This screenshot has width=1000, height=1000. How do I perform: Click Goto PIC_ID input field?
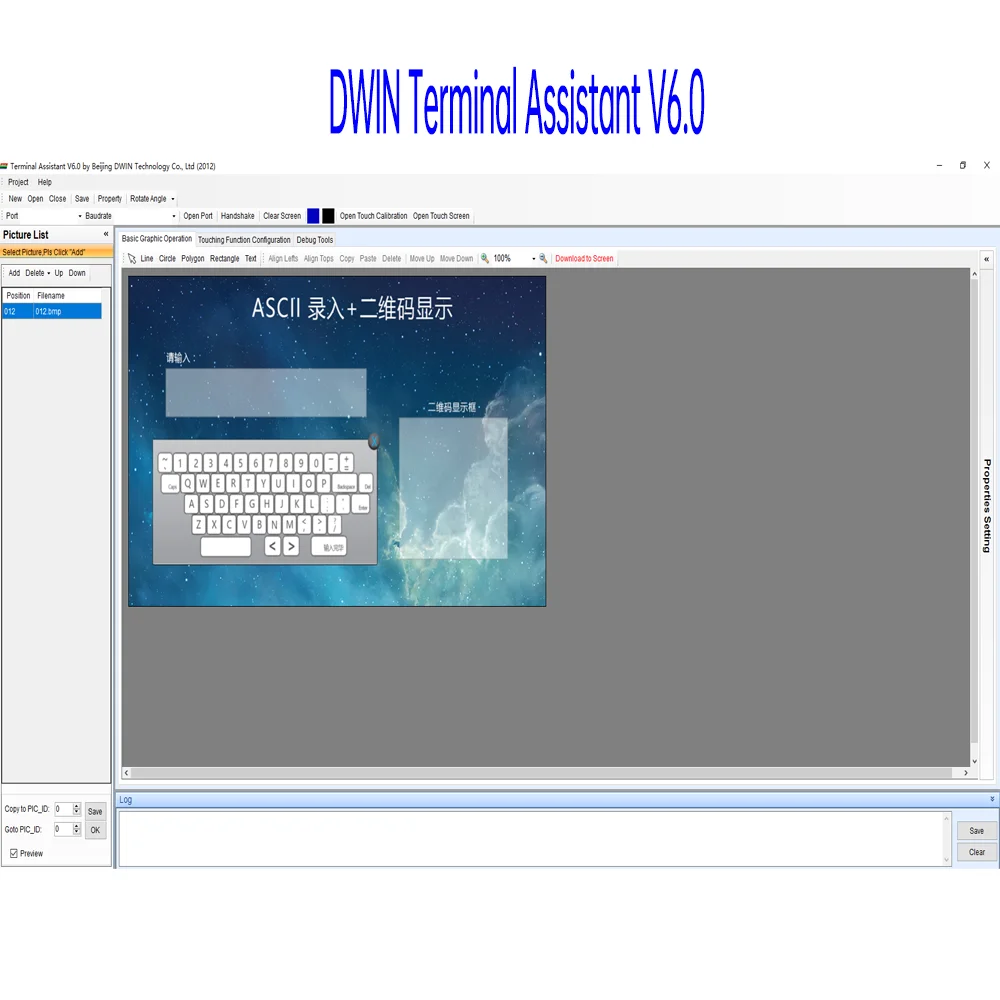click(62, 829)
